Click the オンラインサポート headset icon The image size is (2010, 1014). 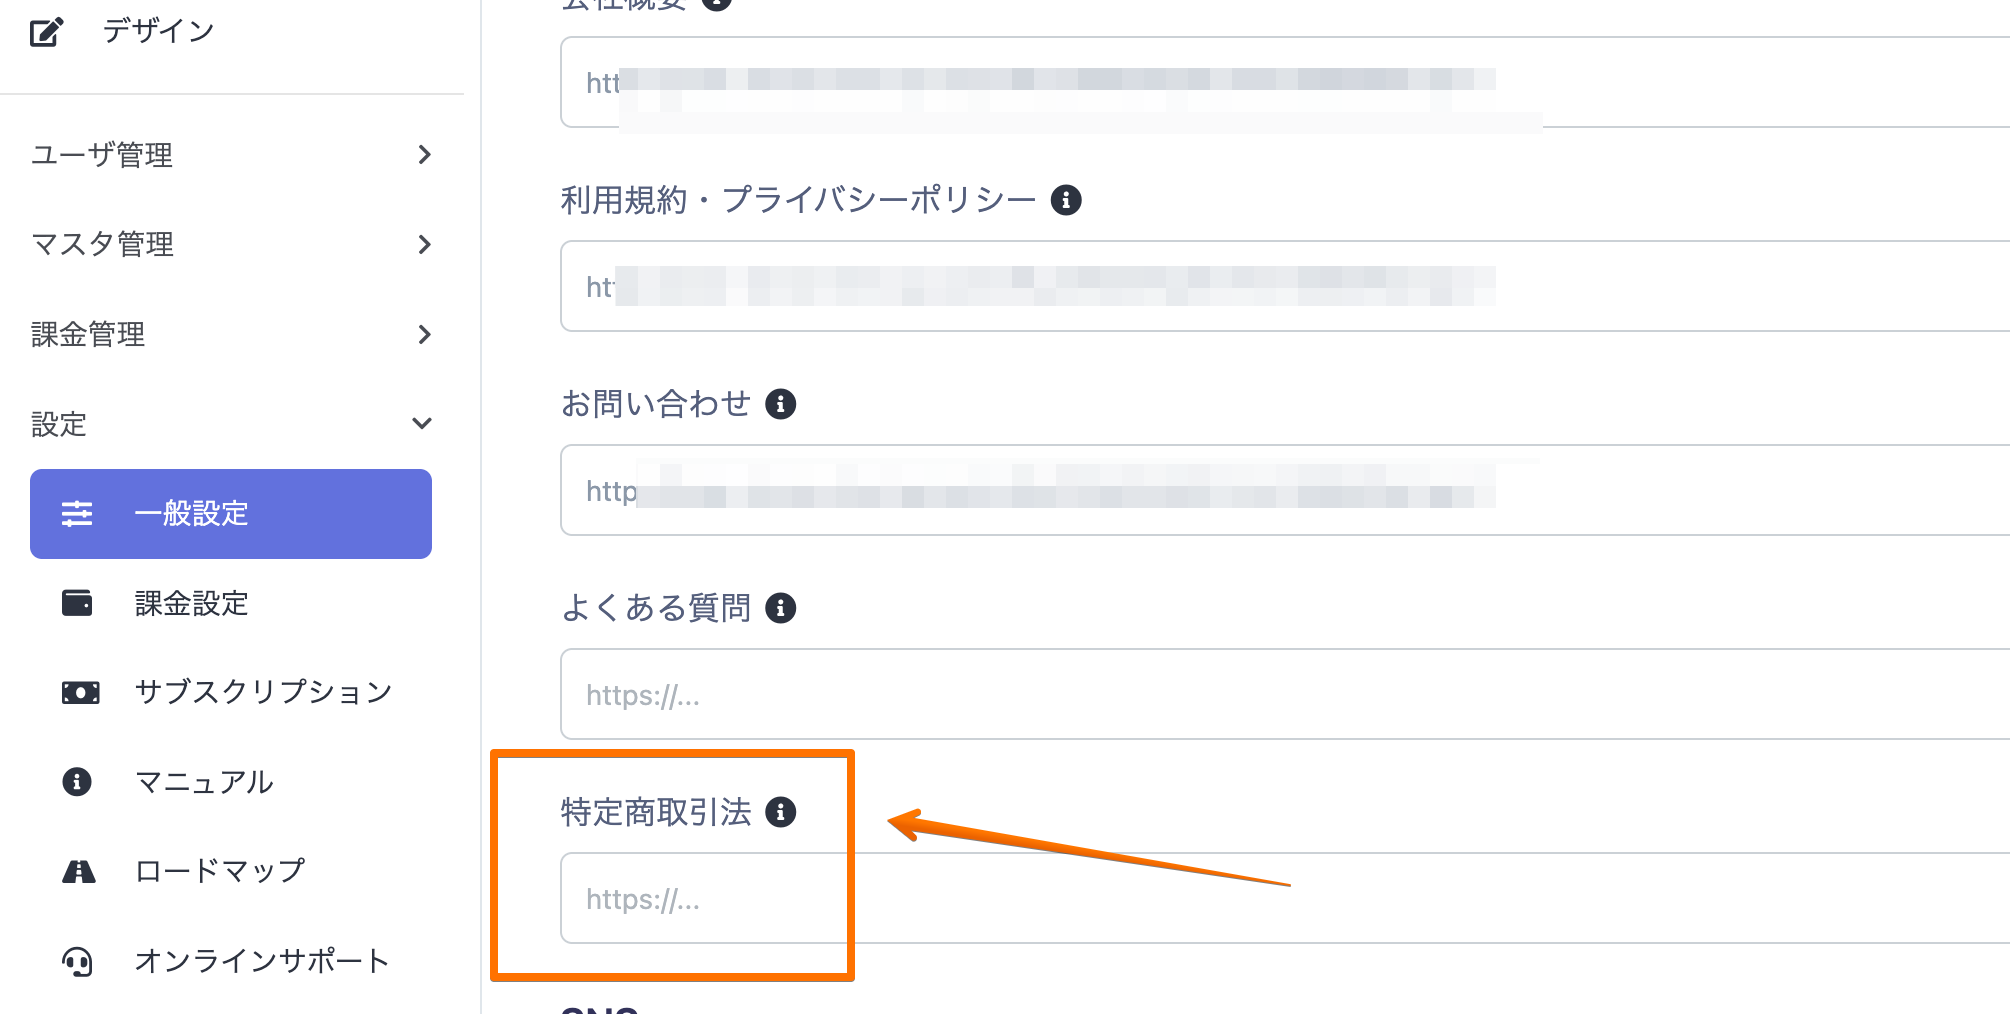point(77,961)
